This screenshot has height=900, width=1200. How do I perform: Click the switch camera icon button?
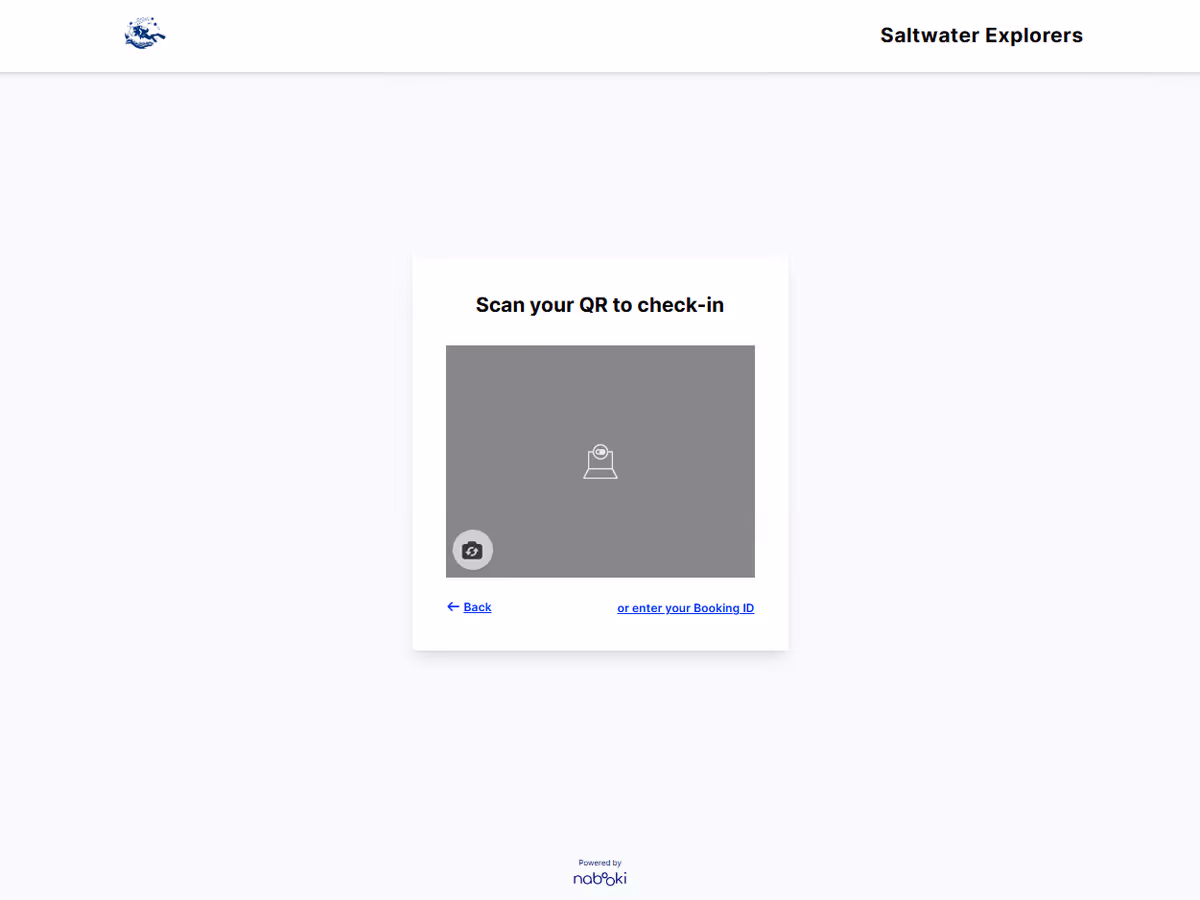473,550
